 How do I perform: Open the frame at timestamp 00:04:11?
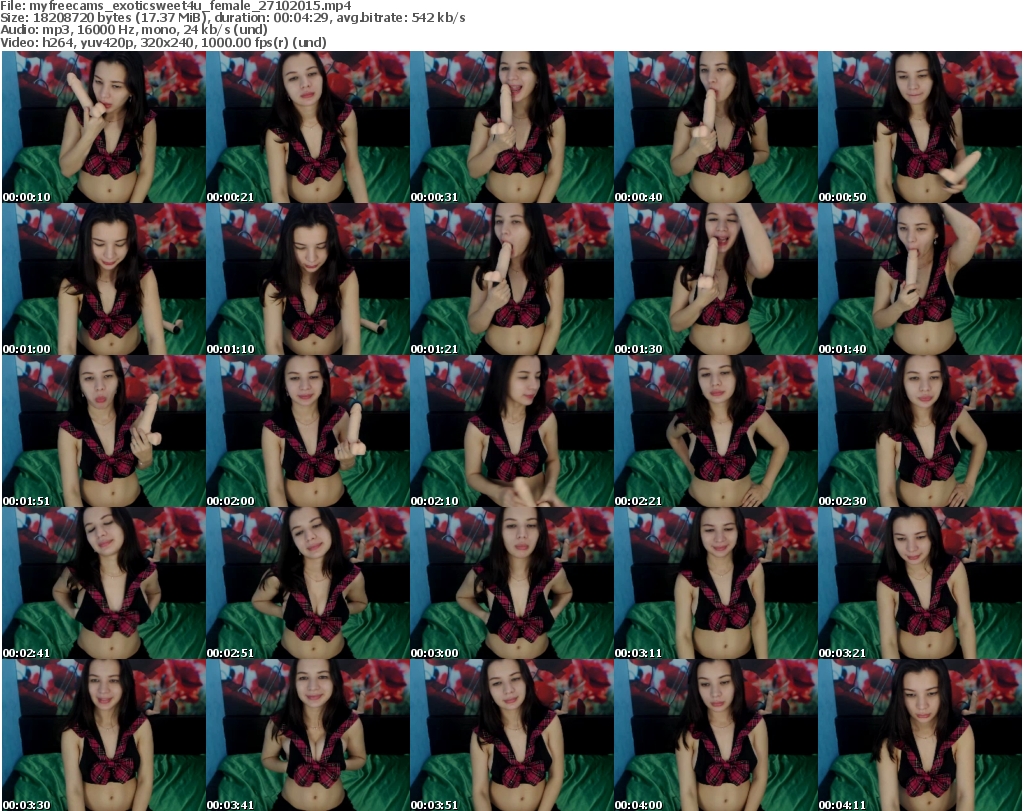click(x=920, y=735)
